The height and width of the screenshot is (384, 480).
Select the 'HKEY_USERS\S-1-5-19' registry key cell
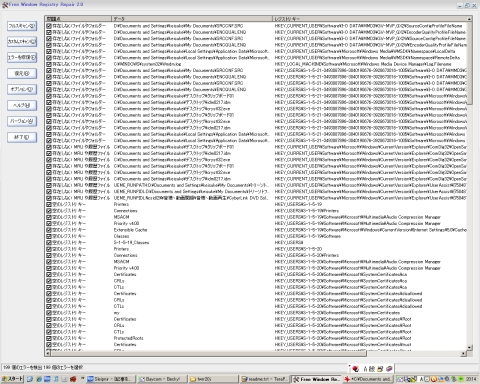click(x=298, y=204)
